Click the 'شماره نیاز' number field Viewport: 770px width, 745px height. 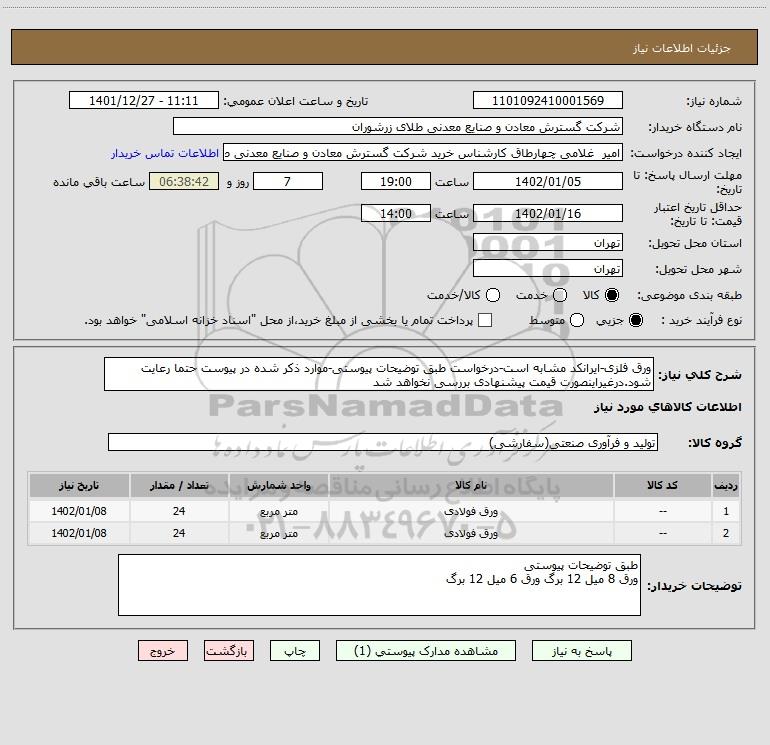pos(547,101)
